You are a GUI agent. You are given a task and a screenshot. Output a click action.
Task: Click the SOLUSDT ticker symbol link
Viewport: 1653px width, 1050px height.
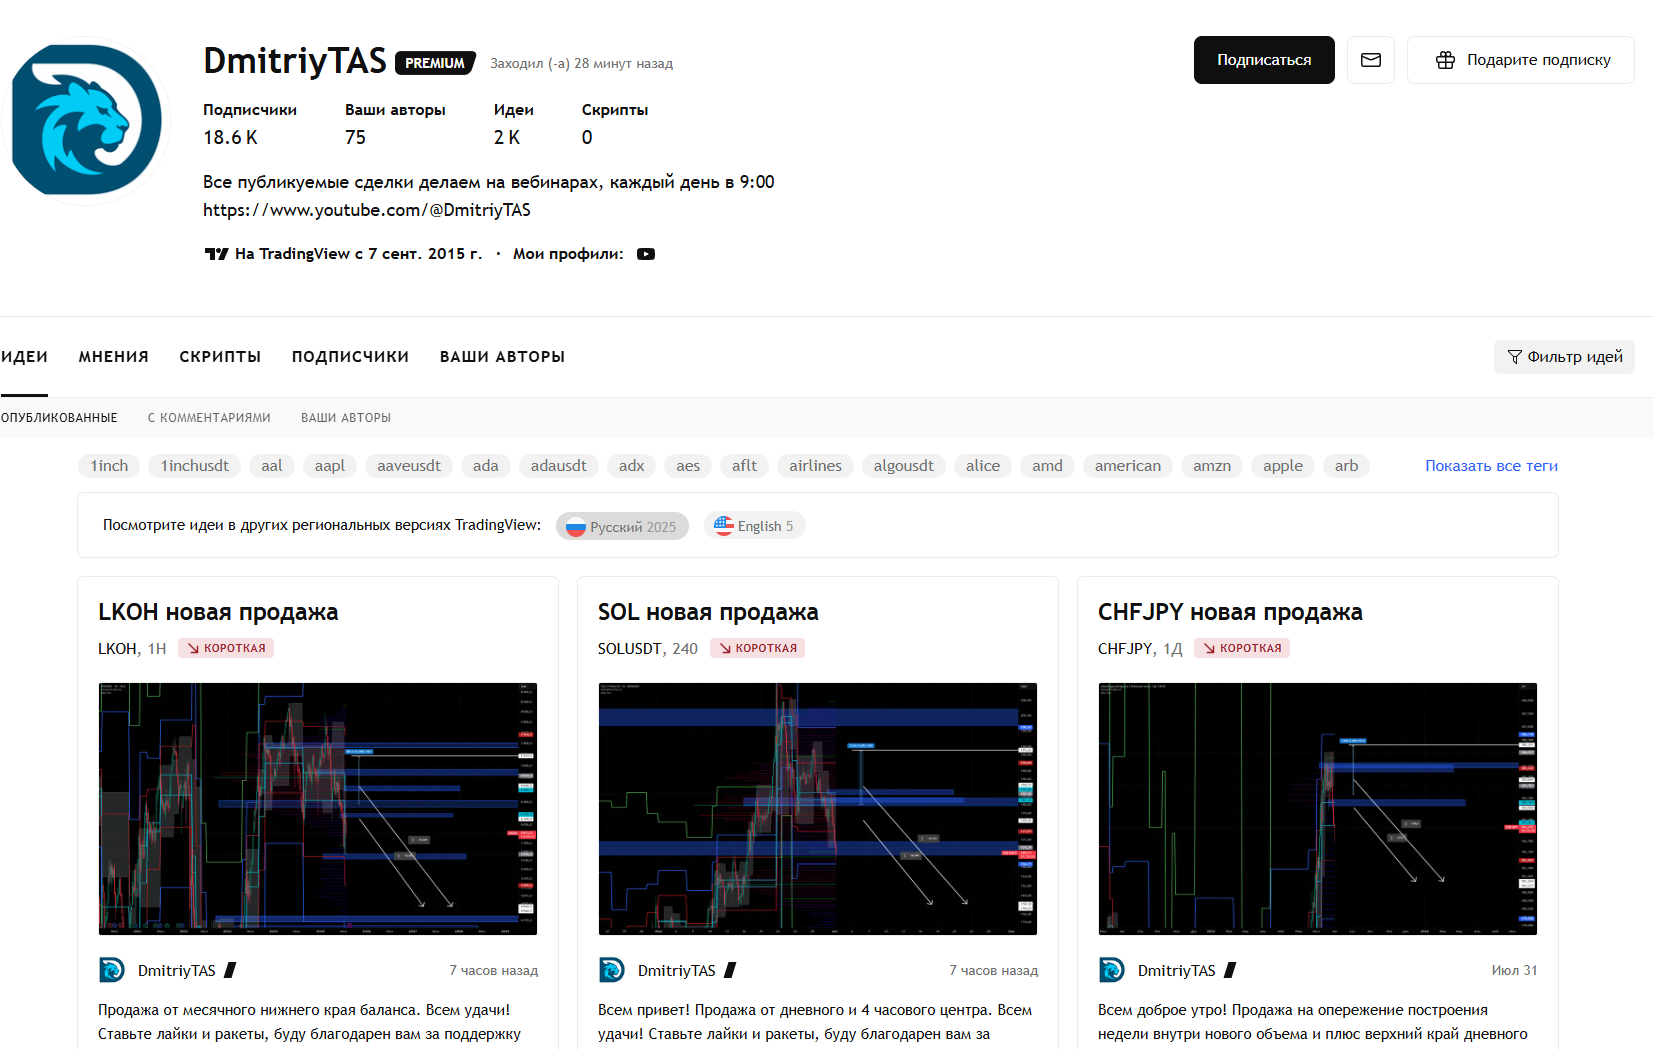pyautogui.click(x=630, y=649)
